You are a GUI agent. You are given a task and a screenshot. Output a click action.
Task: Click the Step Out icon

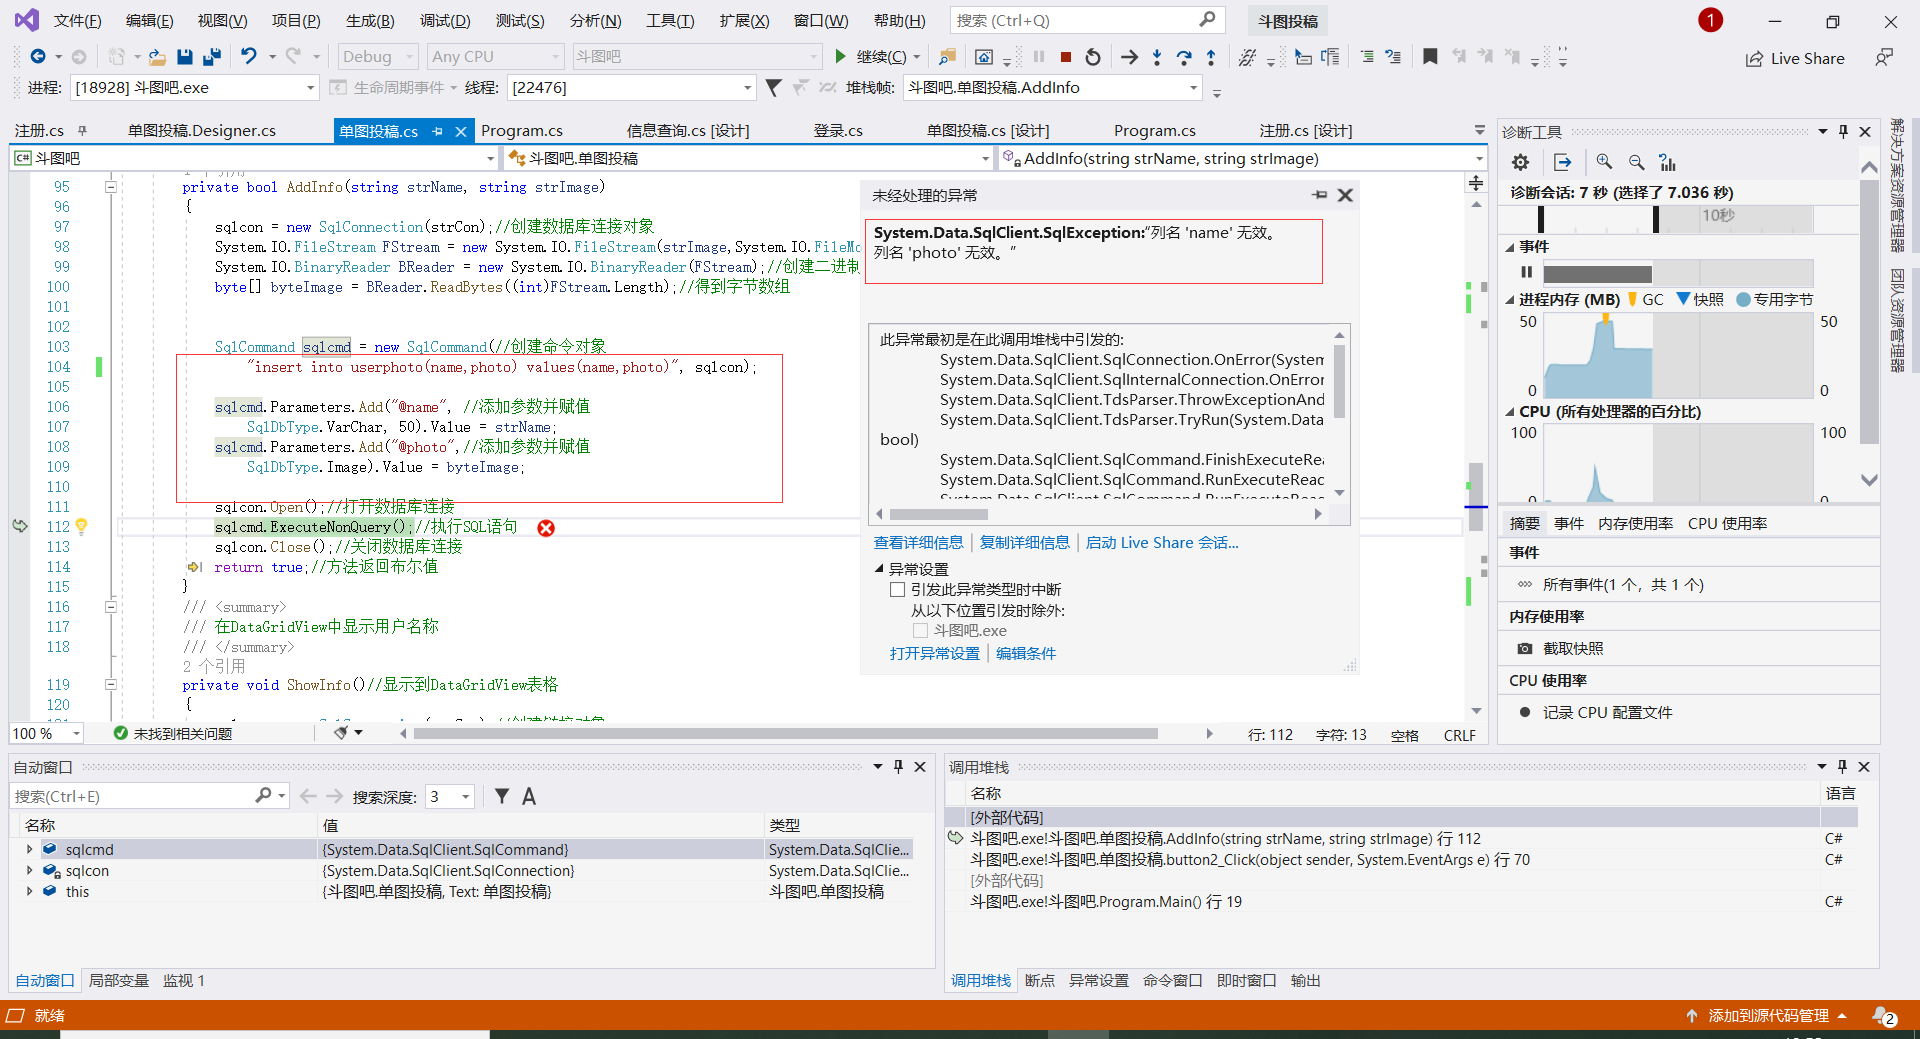click(x=1211, y=57)
